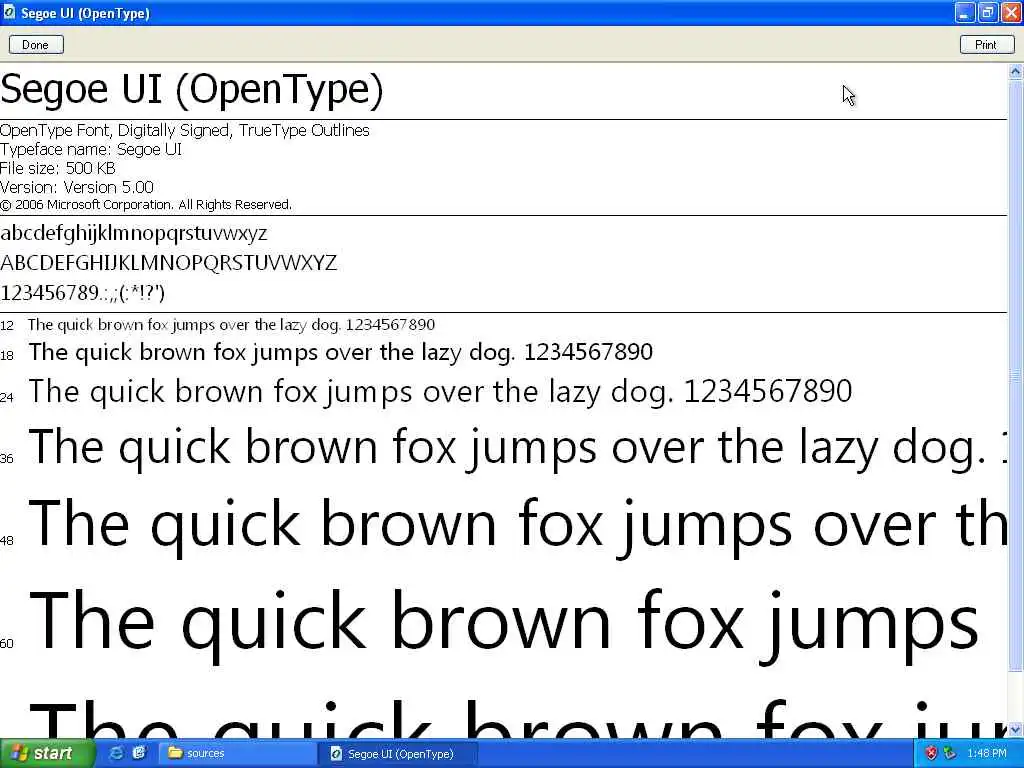The height and width of the screenshot is (768, 1024).
Task: Click 'File size: 500 KB' text
Action: tap(57, 168)
